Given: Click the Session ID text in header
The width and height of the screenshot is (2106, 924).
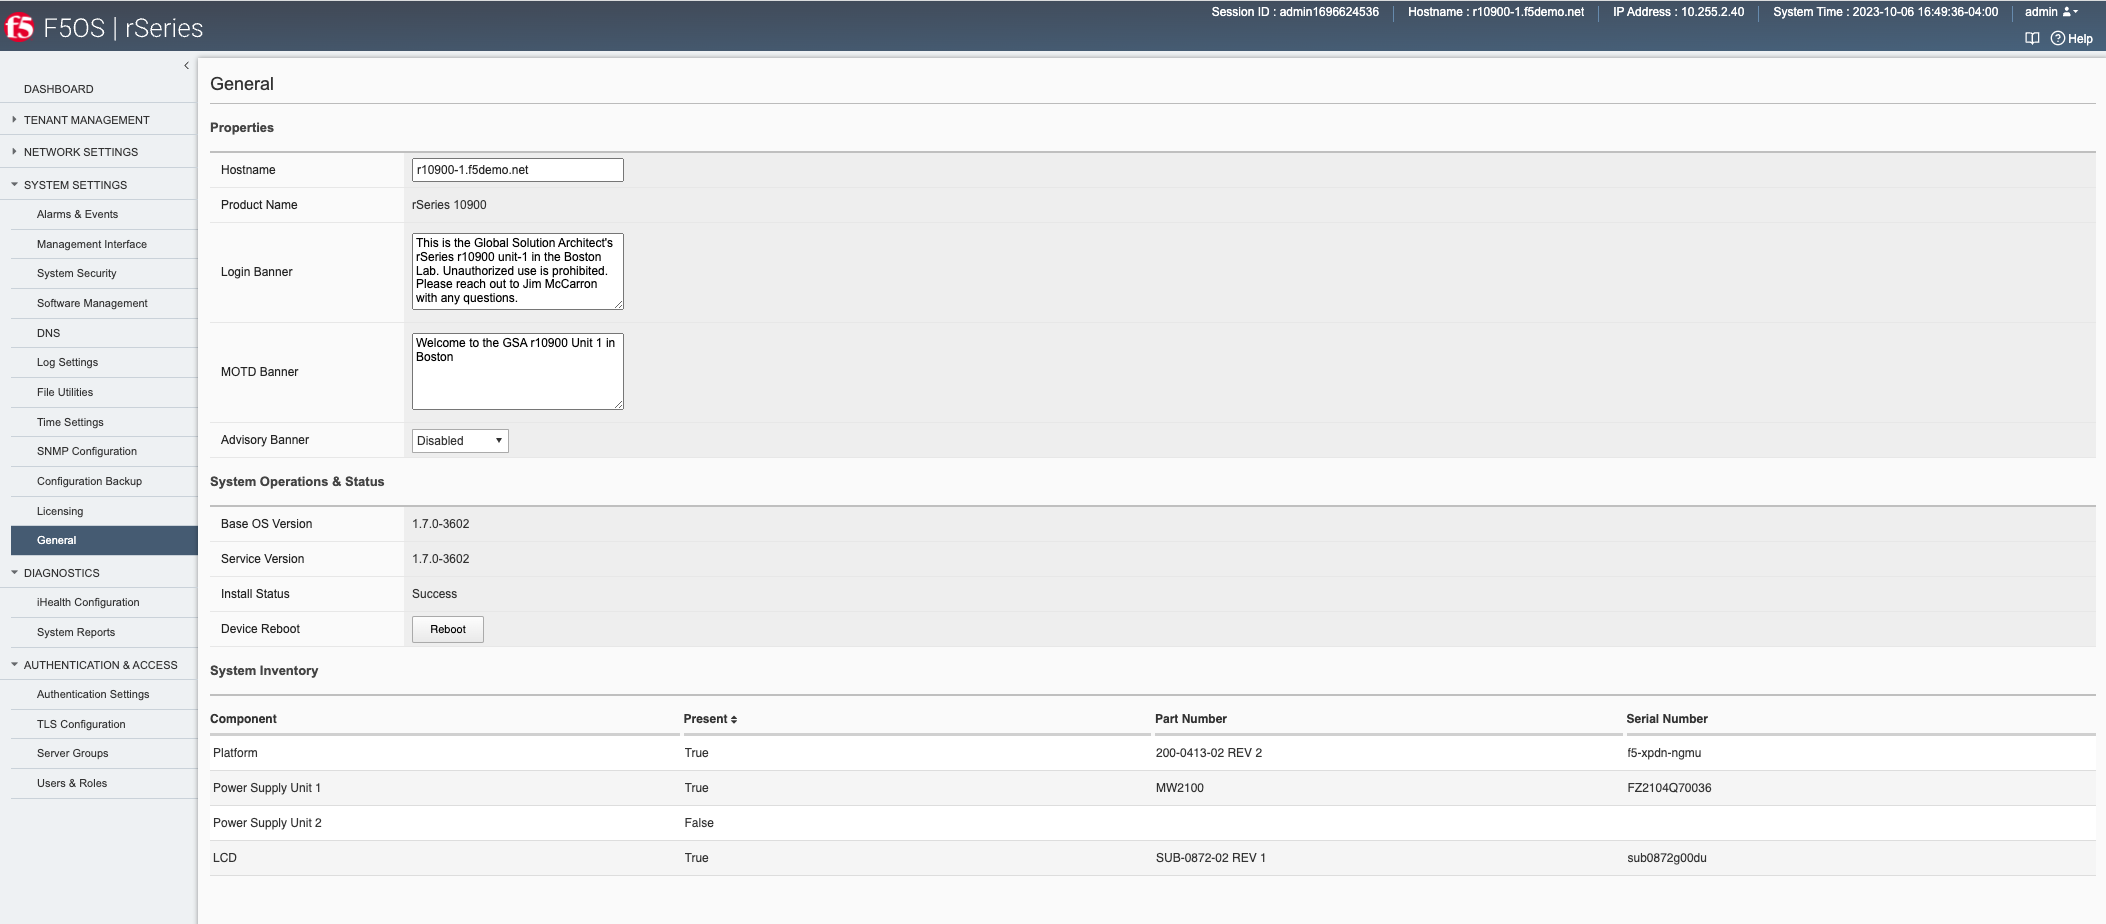Looking at the screenshot, I should point(1295,12).
